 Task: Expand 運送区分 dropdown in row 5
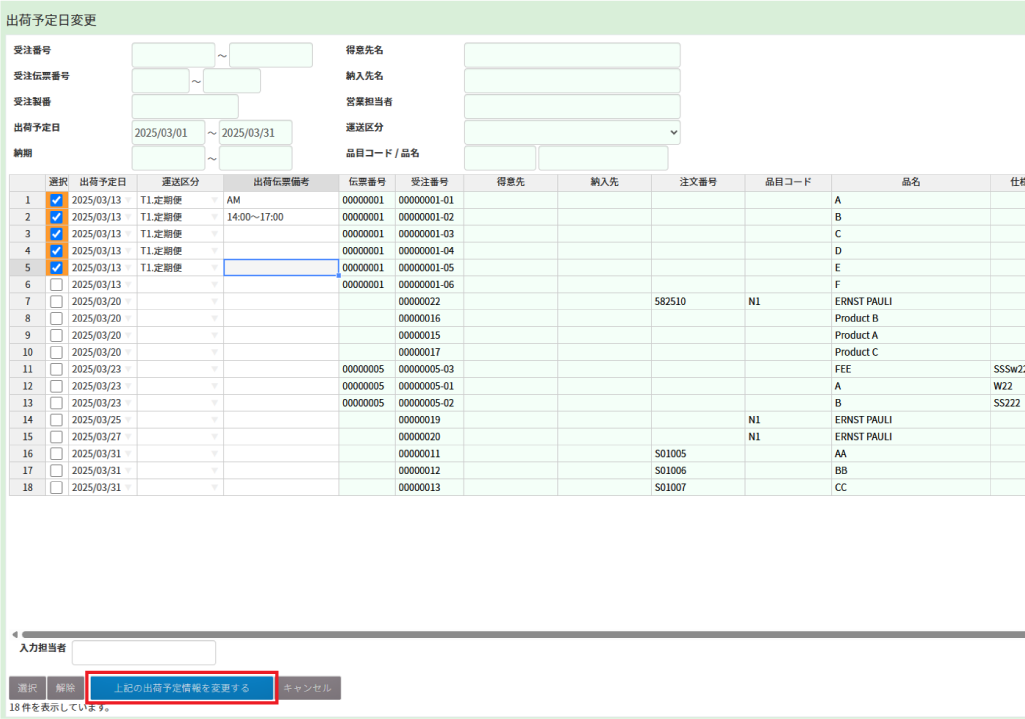coord(214,268)
